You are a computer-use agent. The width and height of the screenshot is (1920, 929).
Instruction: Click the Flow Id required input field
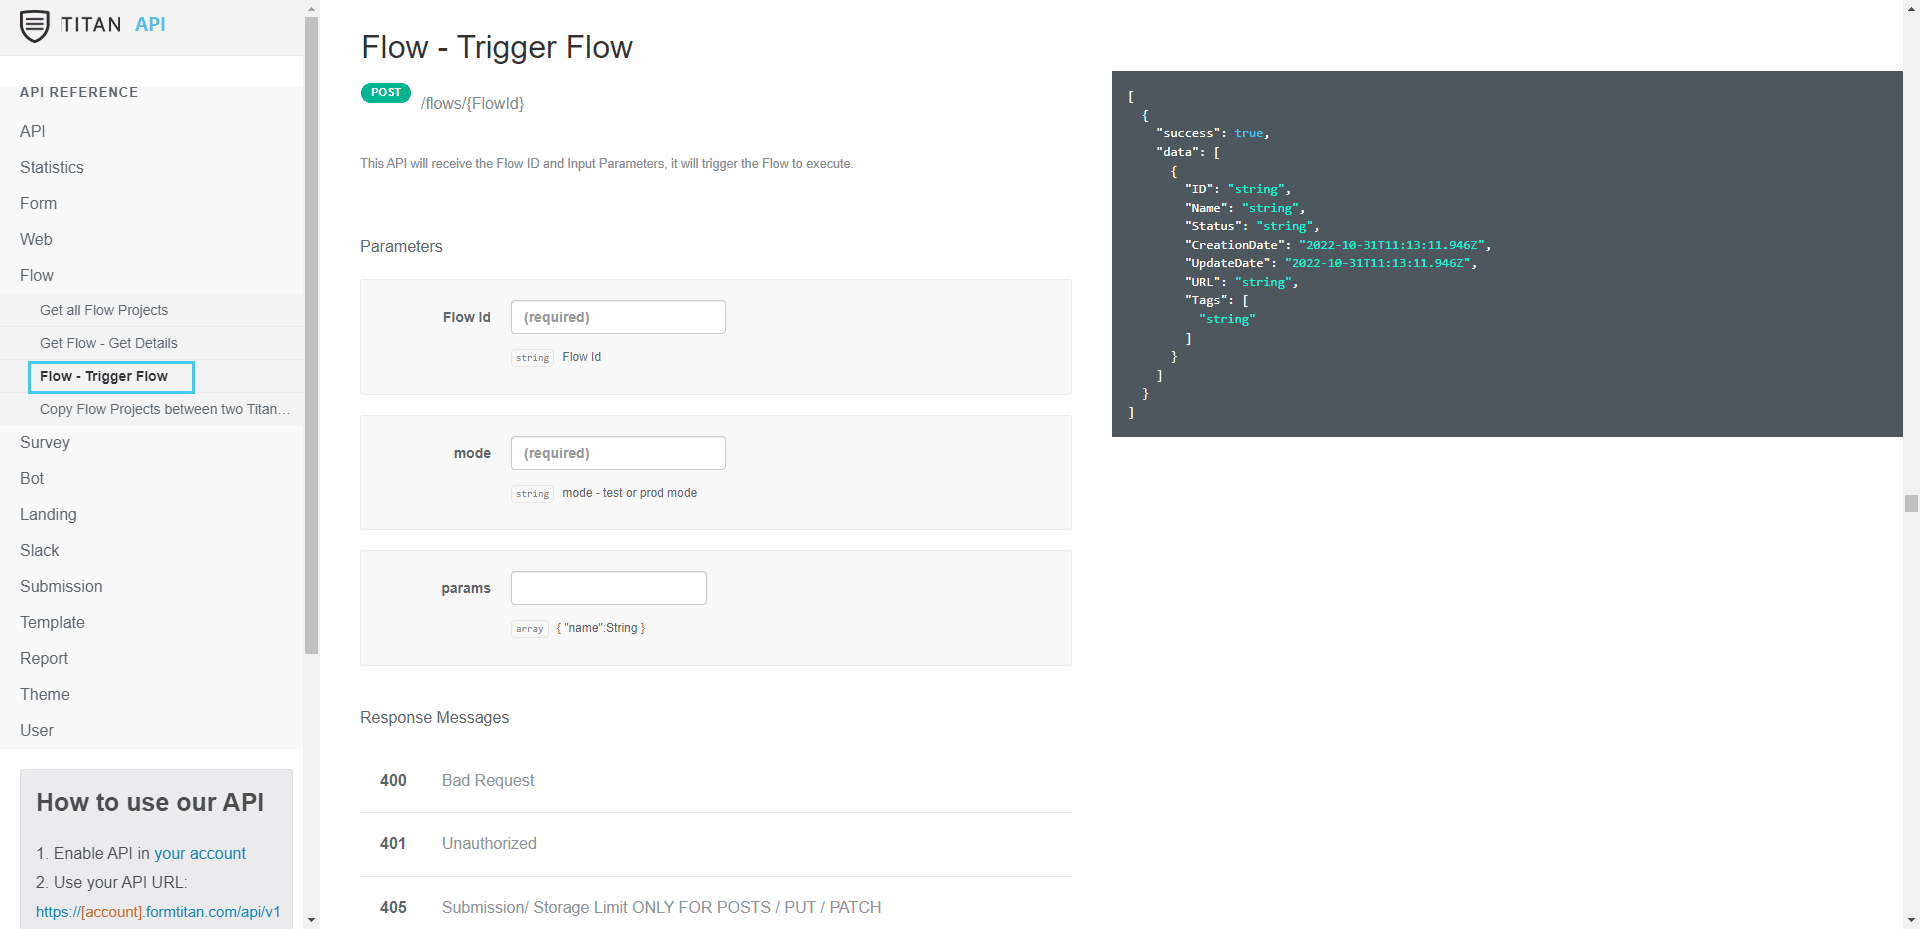click(617, 316)
